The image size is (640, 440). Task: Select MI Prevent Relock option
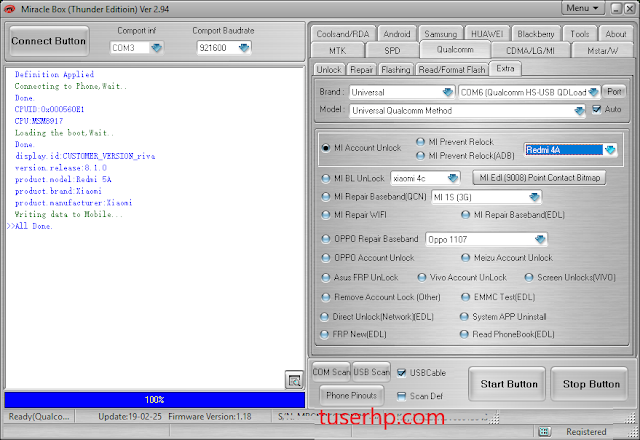420,142
